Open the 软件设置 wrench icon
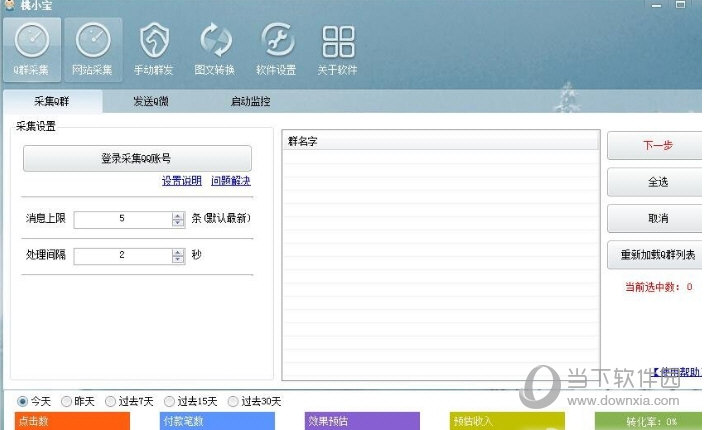The width and height of the screenshot is (704, 430). (x=276, y=49)
